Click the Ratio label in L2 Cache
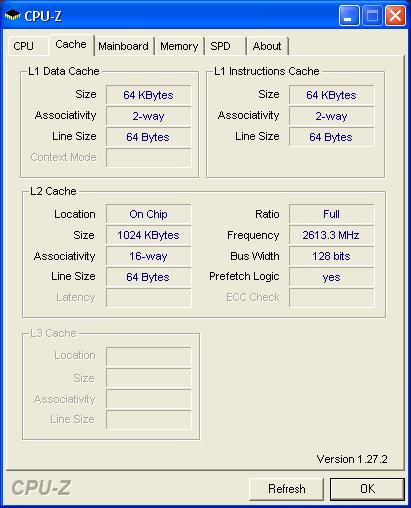The height and width of the screenshot is (508, 411). coord(267,214)
